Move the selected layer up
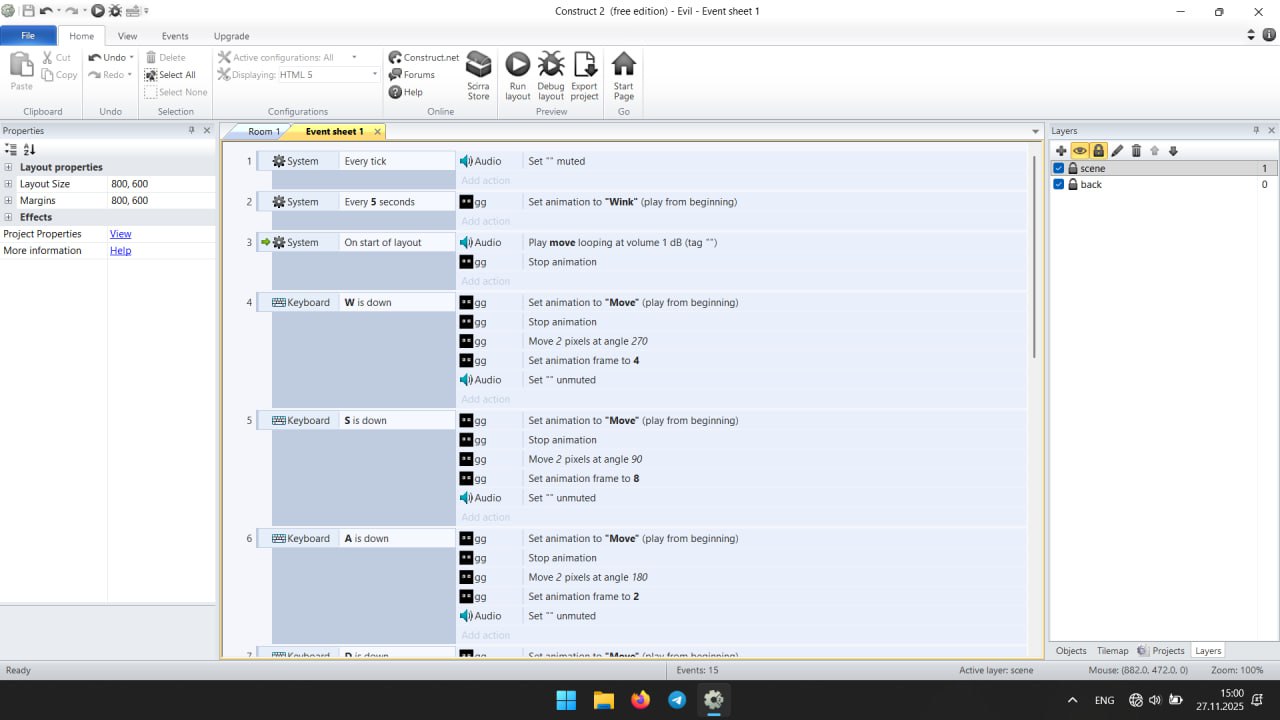The height and width of the screenshot is (720, 1280). pos(1154,151)
